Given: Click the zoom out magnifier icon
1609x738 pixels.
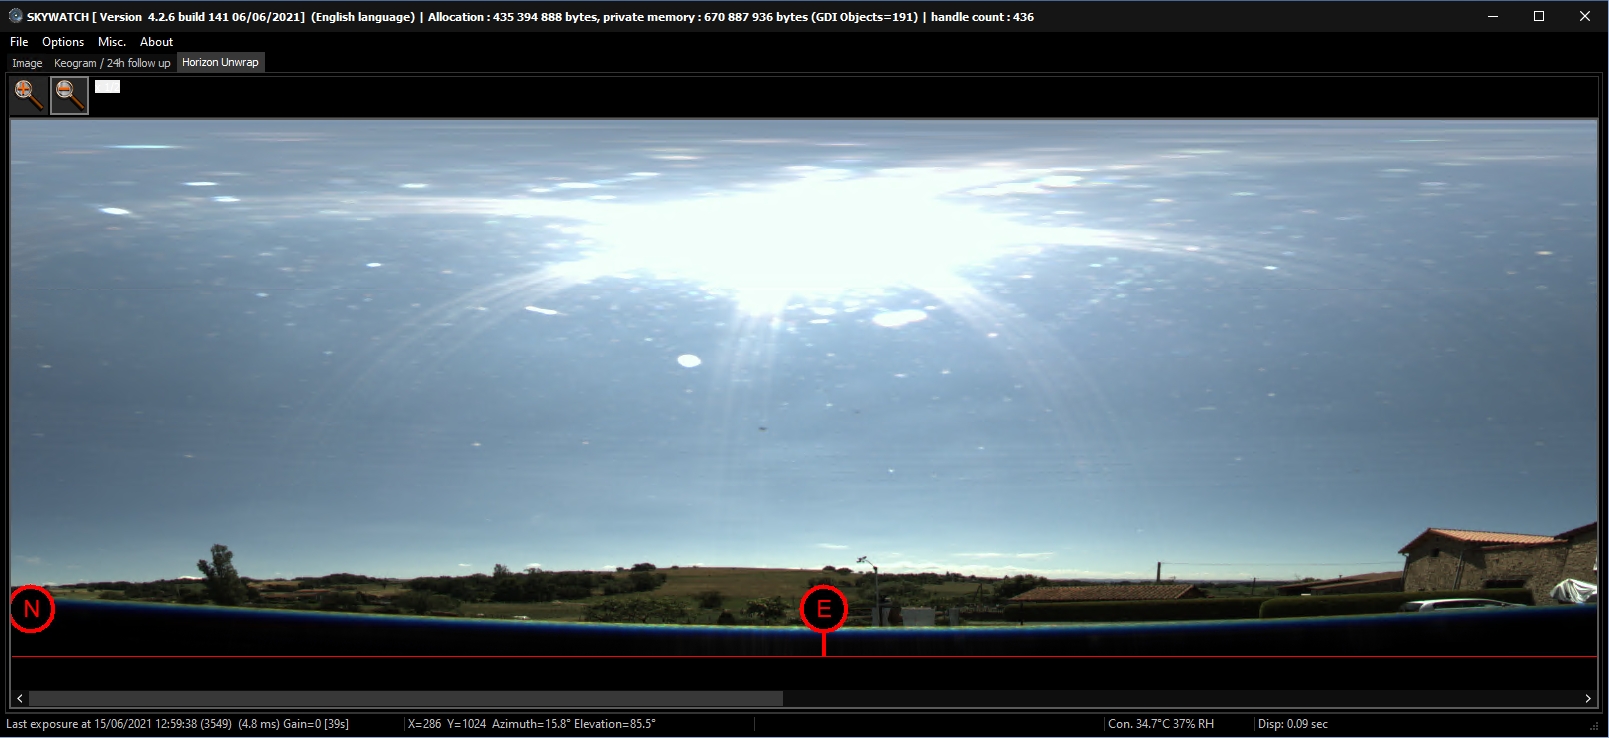Looking at the screenshot, I should pyautogui.click(x=70, y=96).
